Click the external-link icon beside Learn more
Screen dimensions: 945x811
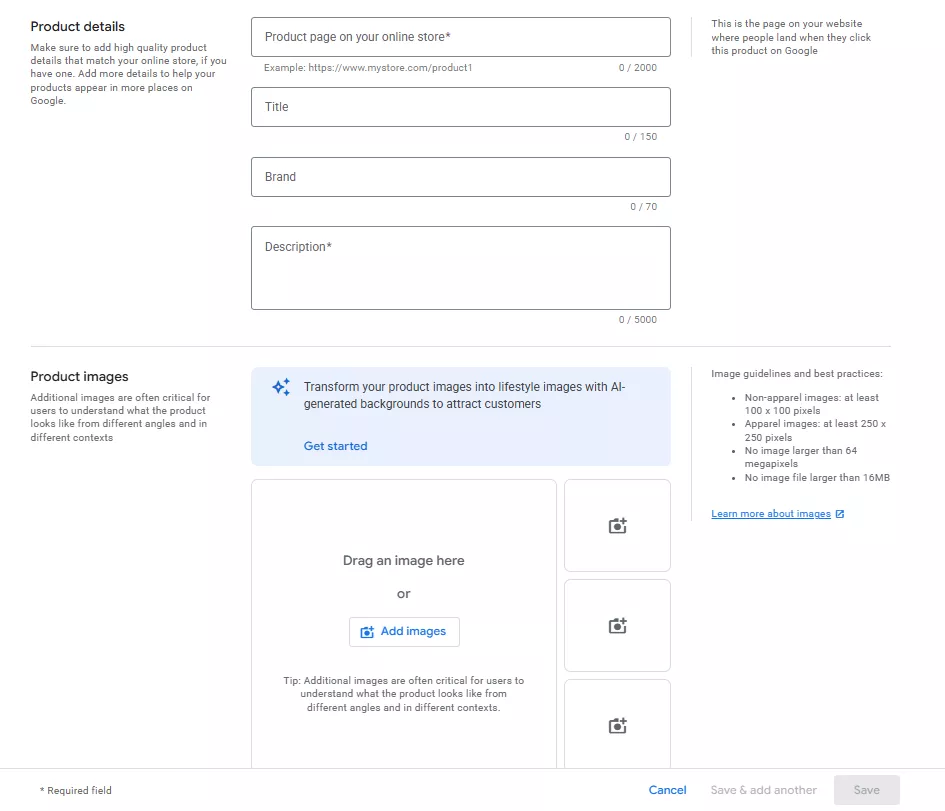click(840, 514)
